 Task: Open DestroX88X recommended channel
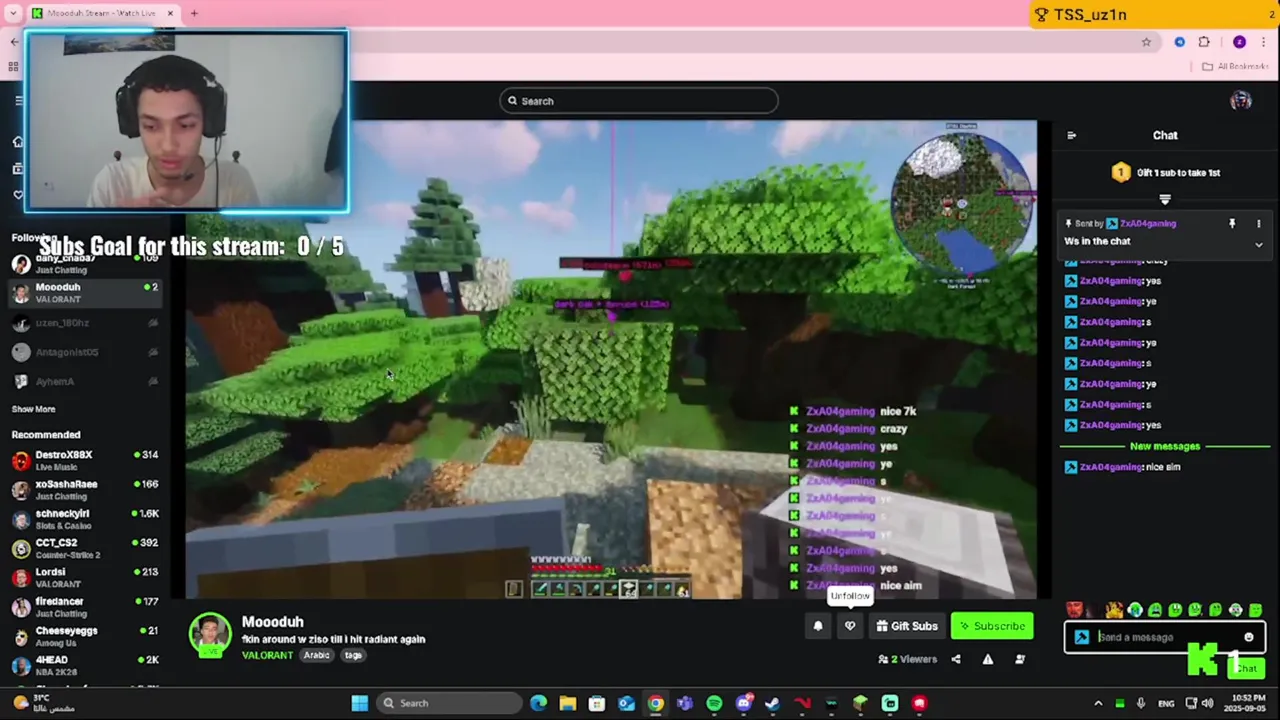pos(85,461)
